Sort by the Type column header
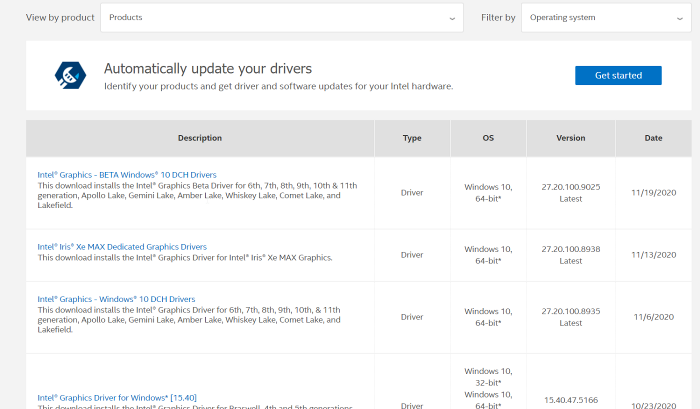The image size is (700, 409). click(x=412, y=138)
